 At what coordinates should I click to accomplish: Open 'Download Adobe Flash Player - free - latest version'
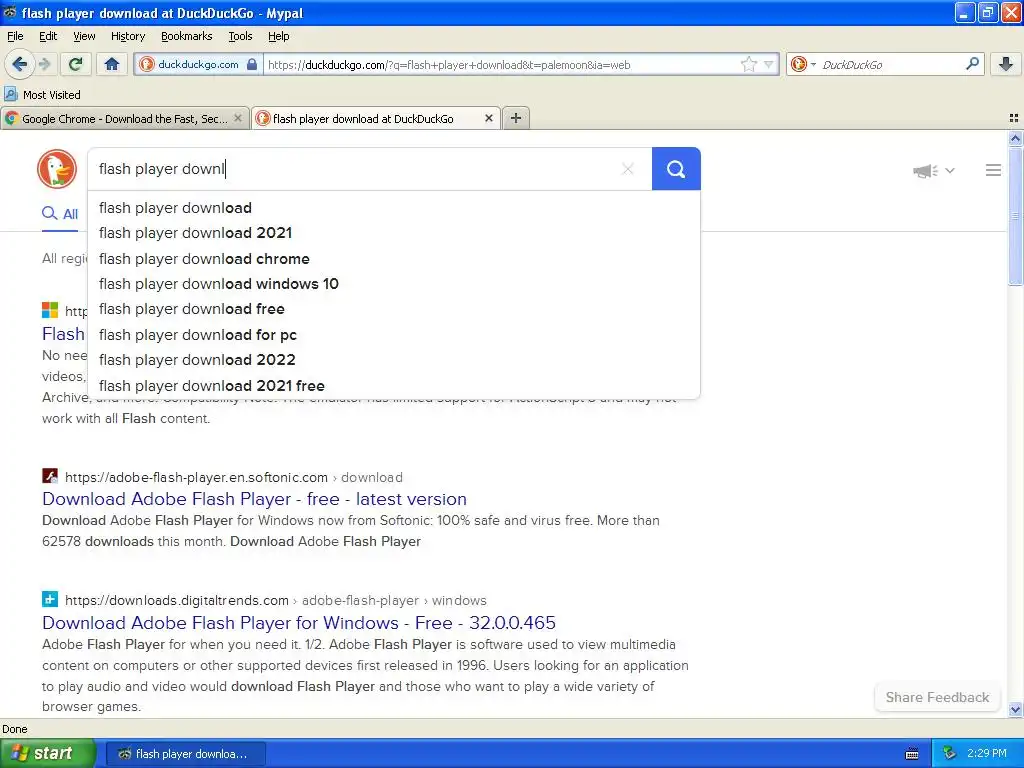[254, 499]
